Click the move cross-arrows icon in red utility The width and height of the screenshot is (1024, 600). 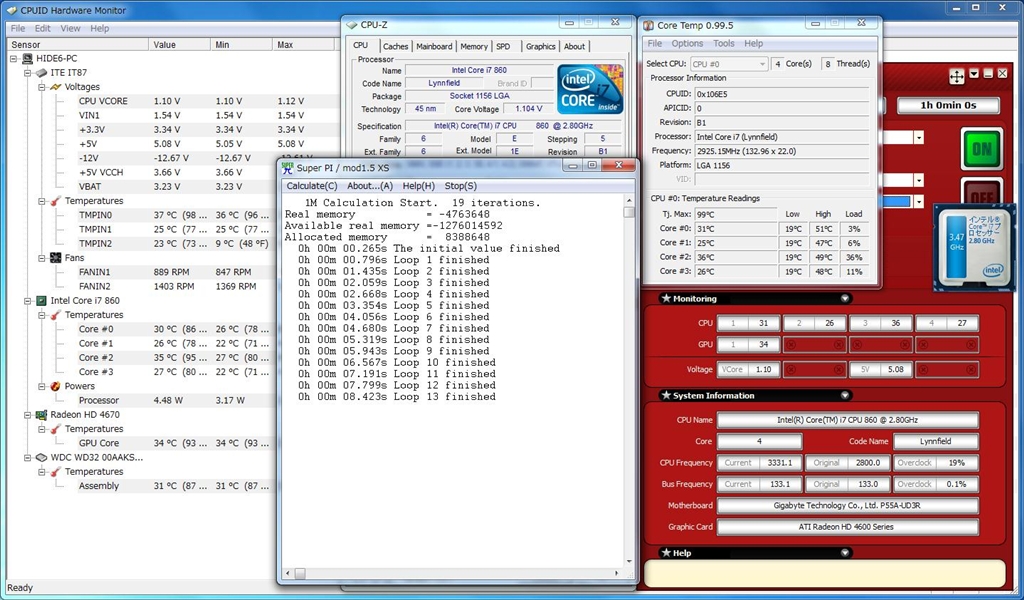[956, 76]
